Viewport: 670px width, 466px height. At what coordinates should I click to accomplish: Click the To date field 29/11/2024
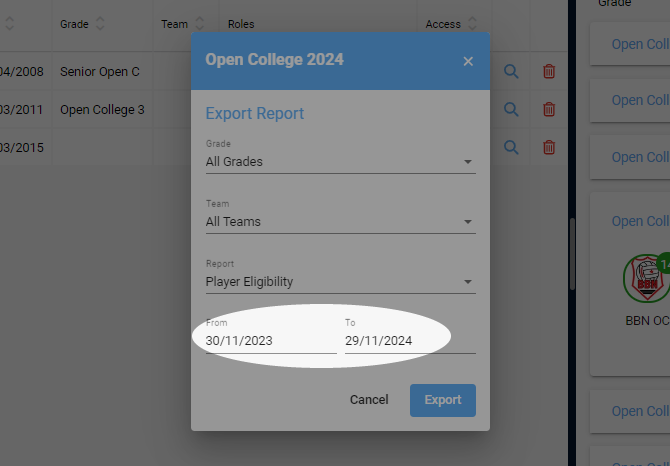pyautogui.click(x=410, y=341)
